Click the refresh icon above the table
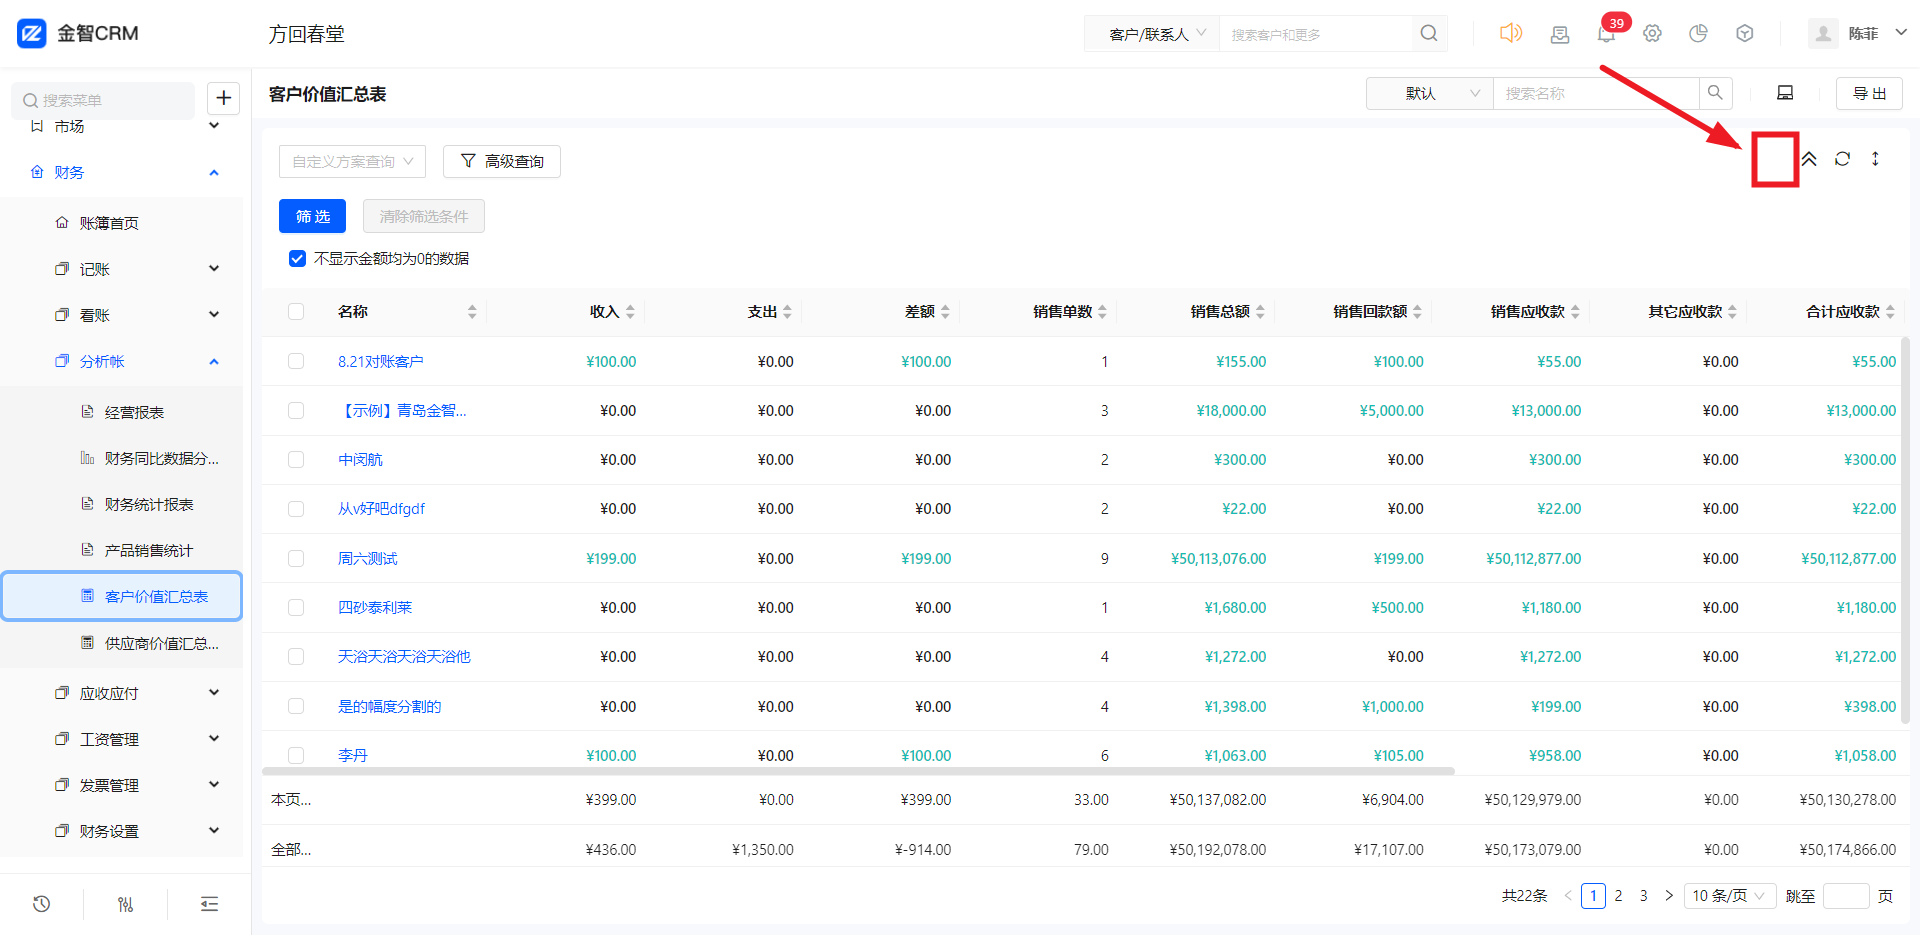Image resolution: width=1920 pixels, height=935 pixels. 1842,159
